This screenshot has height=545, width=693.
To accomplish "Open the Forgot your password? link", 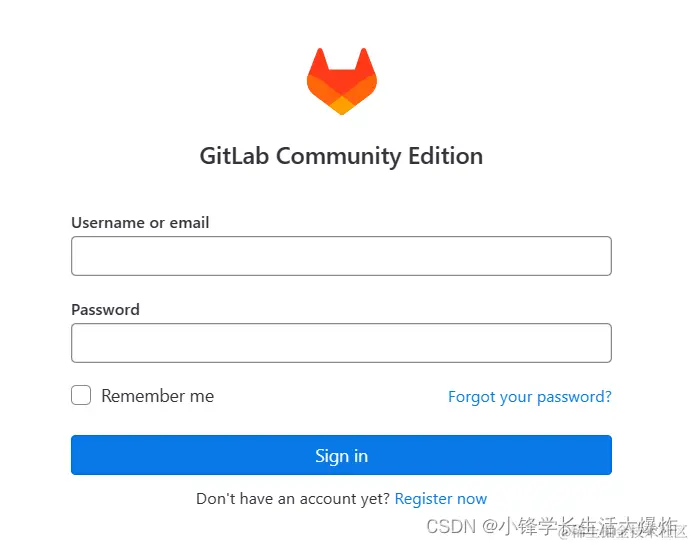I will [530, 397].
